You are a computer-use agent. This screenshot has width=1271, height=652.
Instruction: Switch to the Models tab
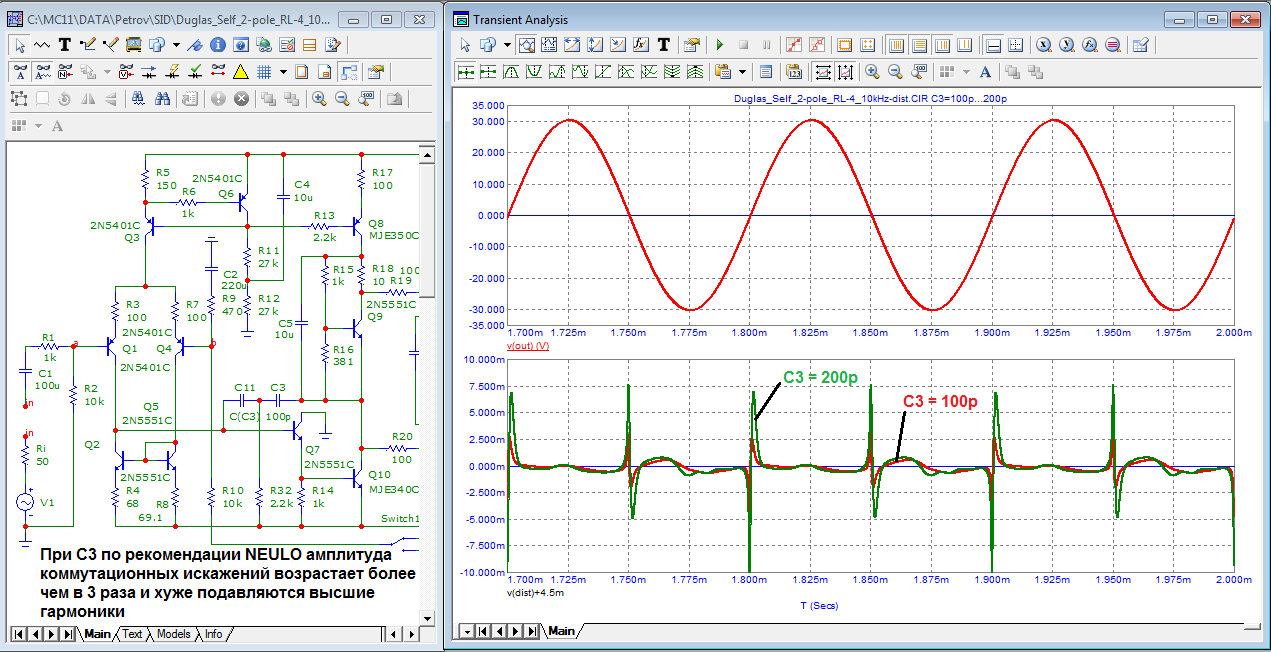coord(173,634)
